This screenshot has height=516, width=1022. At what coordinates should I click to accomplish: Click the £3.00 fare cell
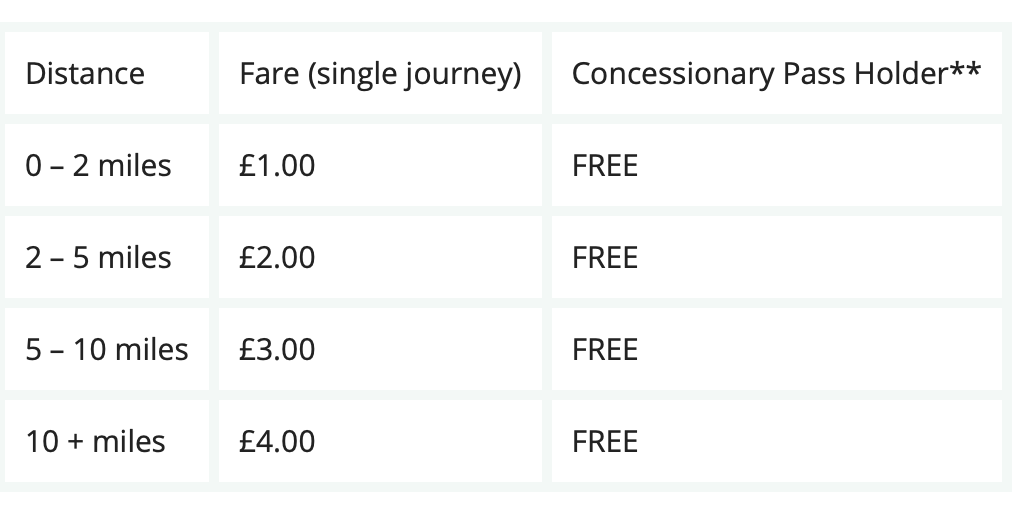[277, 349]
